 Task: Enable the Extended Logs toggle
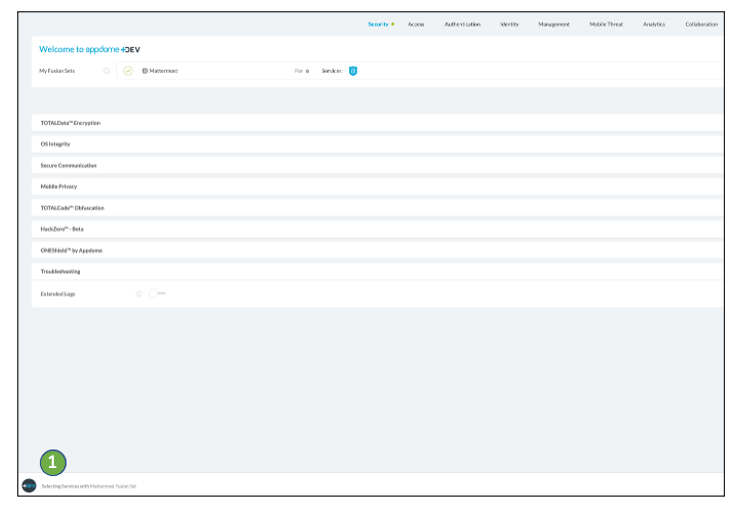click(157, 294)
